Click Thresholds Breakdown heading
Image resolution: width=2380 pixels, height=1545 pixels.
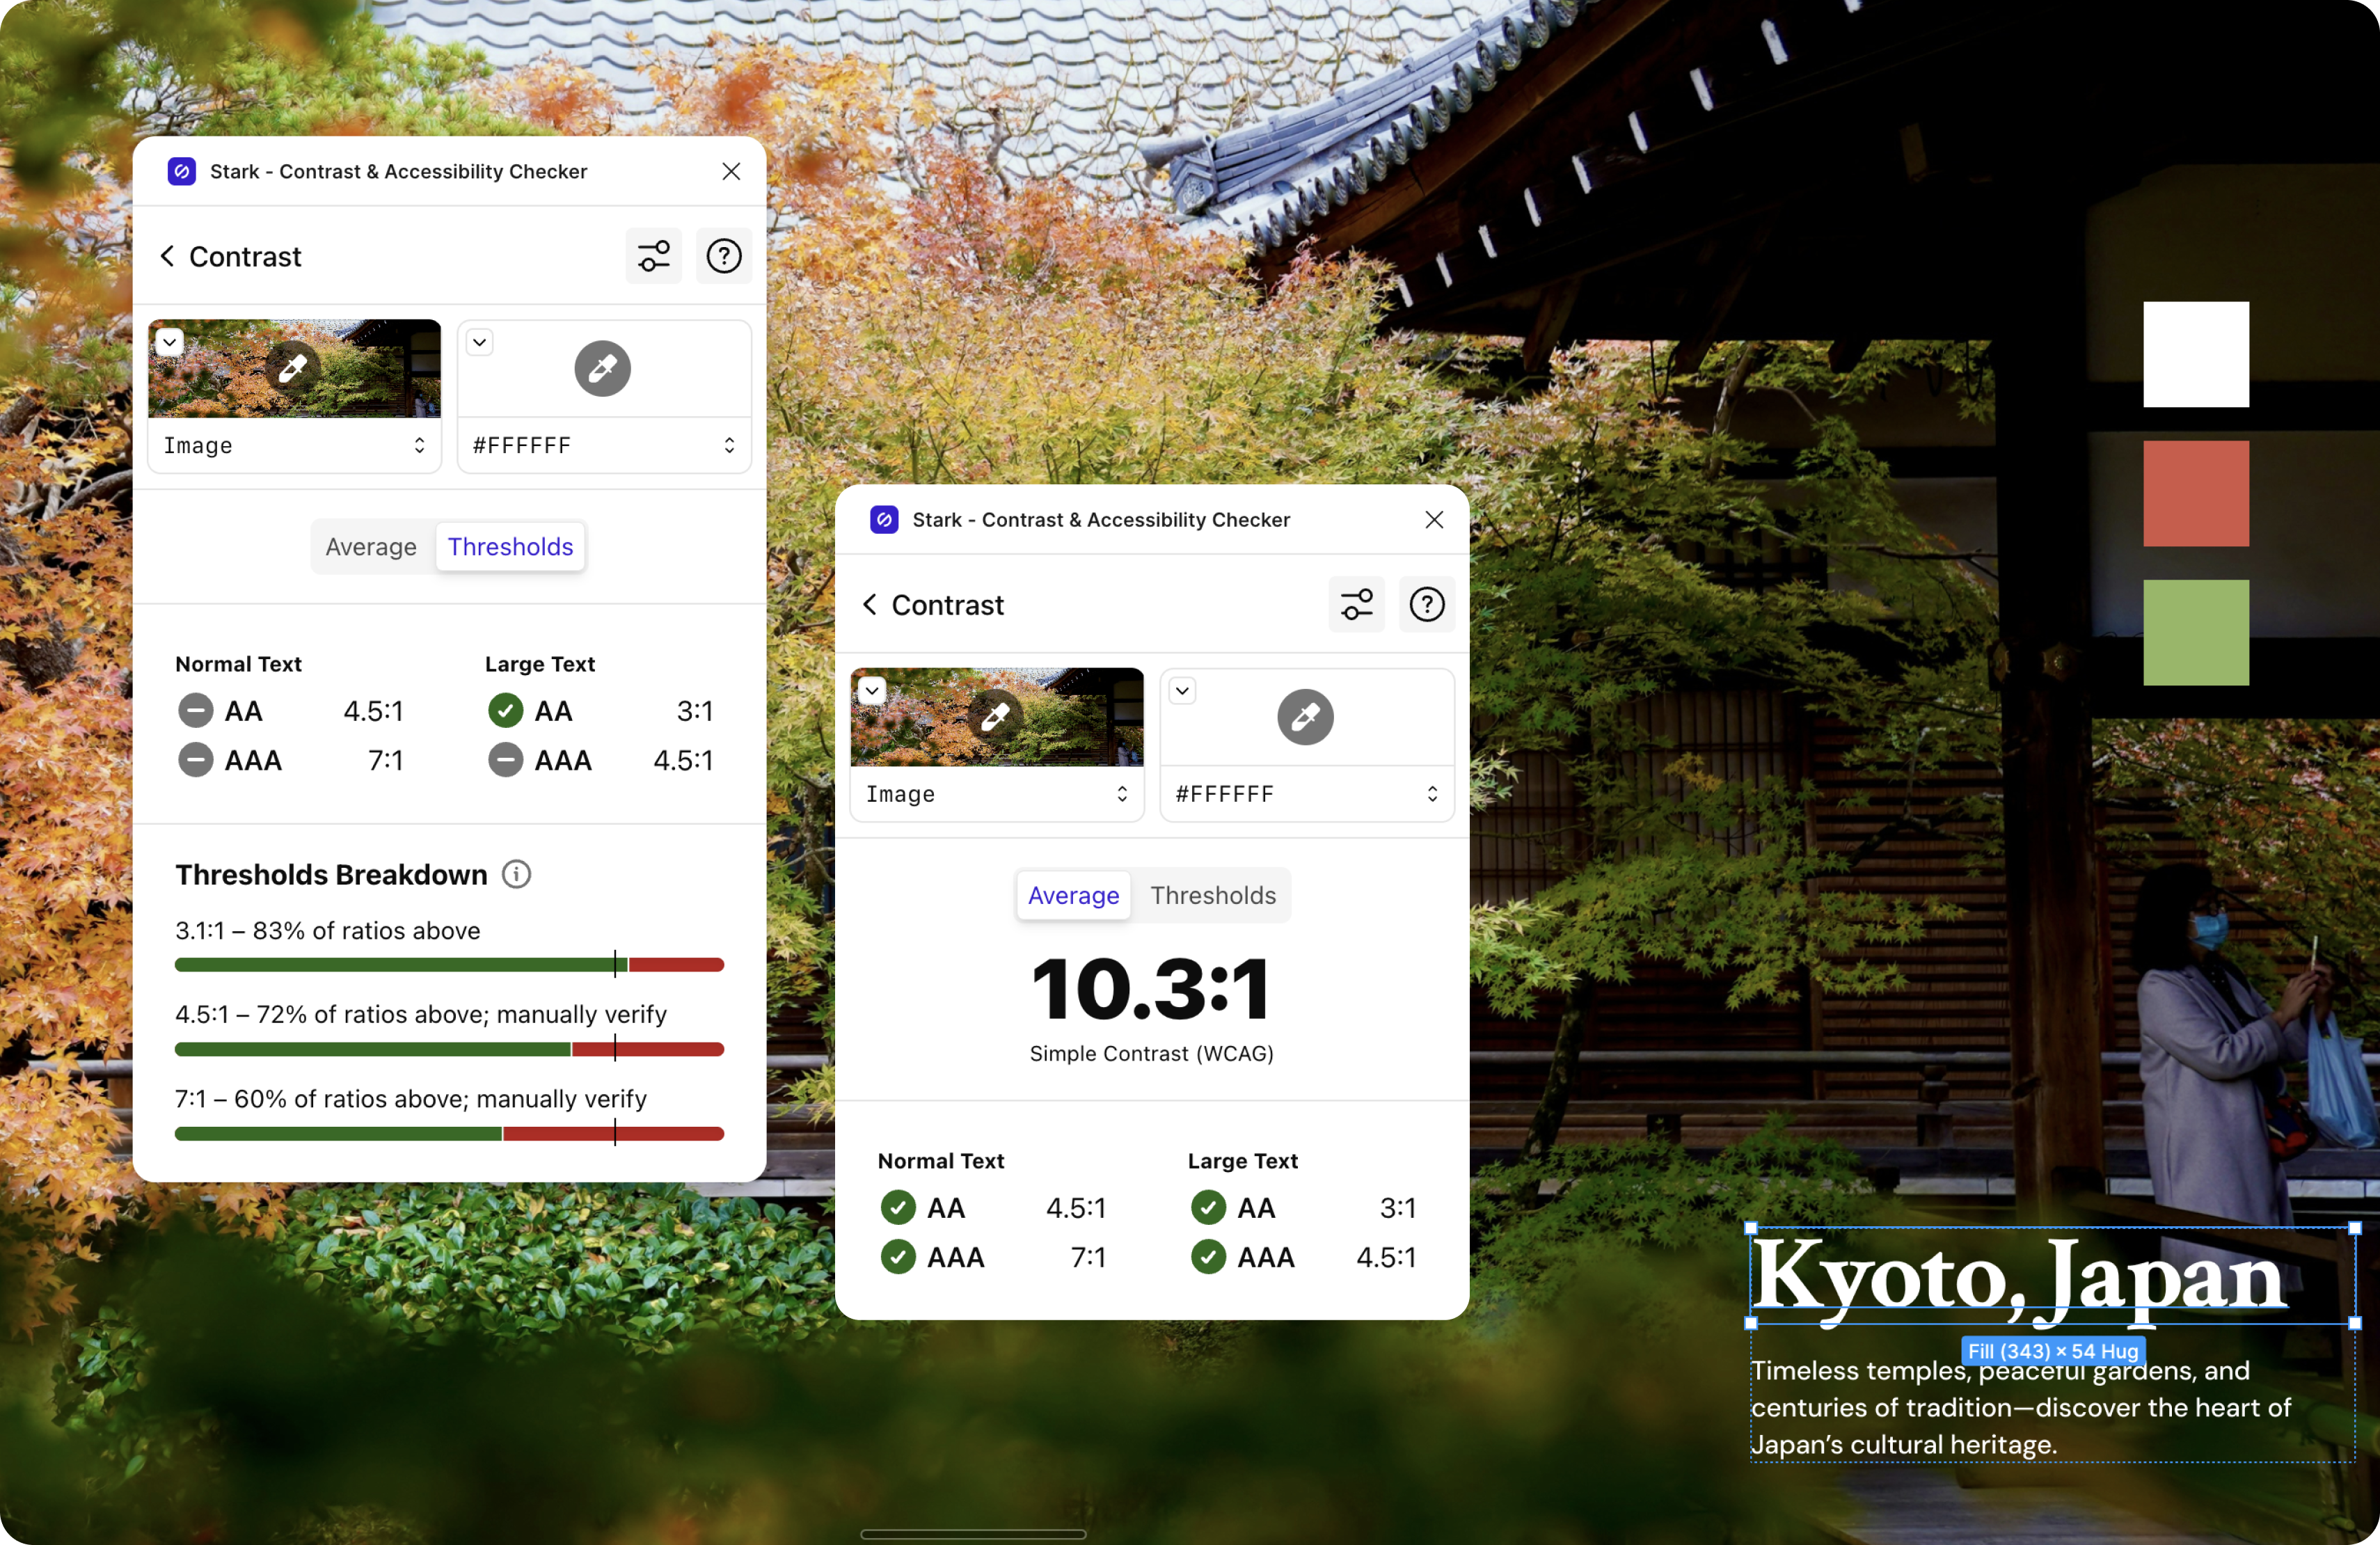pyautogui.click(x=331, y=875)
